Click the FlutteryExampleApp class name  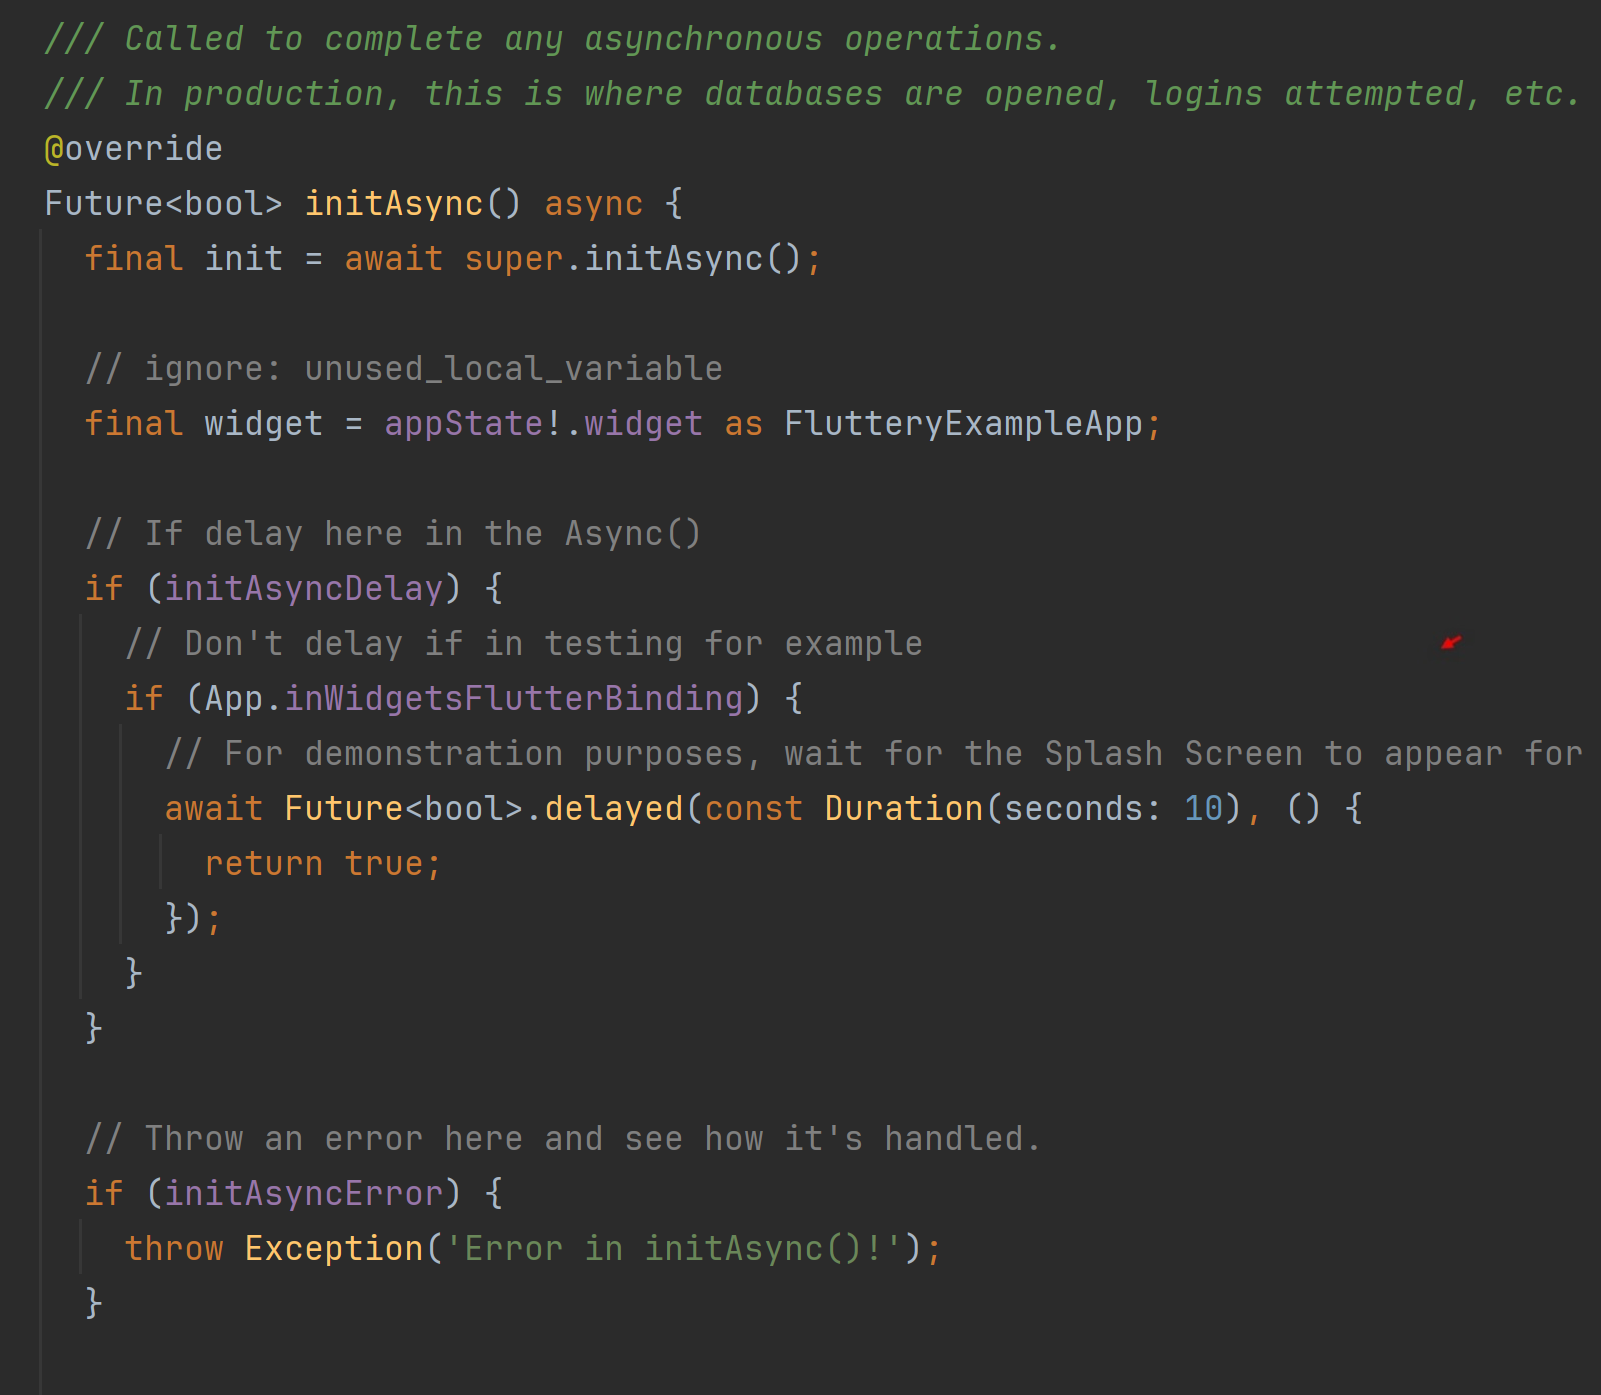[x=963, y=424]
